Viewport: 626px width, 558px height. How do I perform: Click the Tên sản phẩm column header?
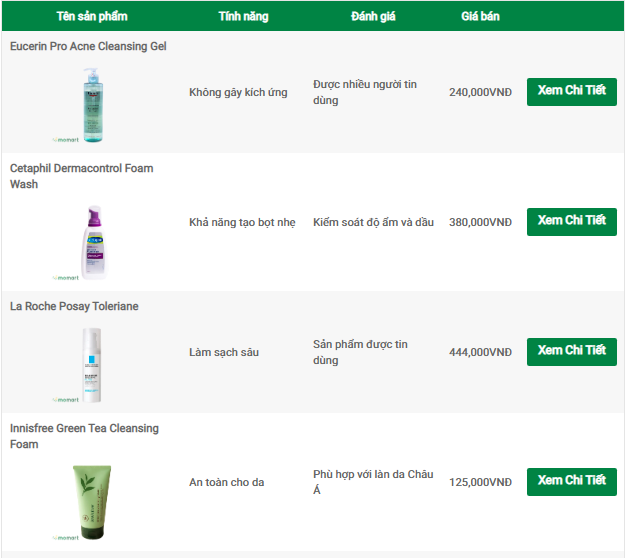click(92, 17)
